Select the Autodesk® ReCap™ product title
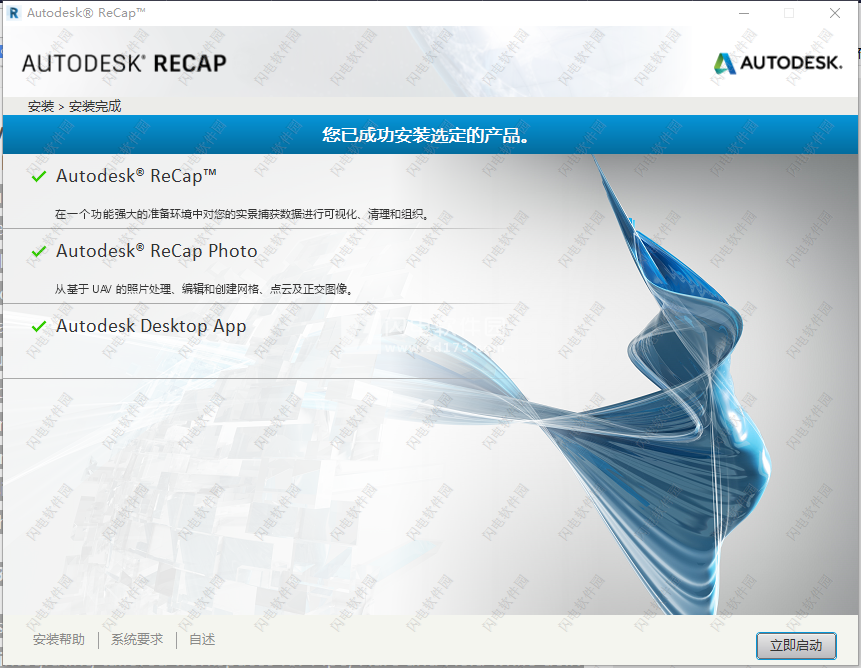861x668 pixels. pyautogui.click(x=136, y=176)
